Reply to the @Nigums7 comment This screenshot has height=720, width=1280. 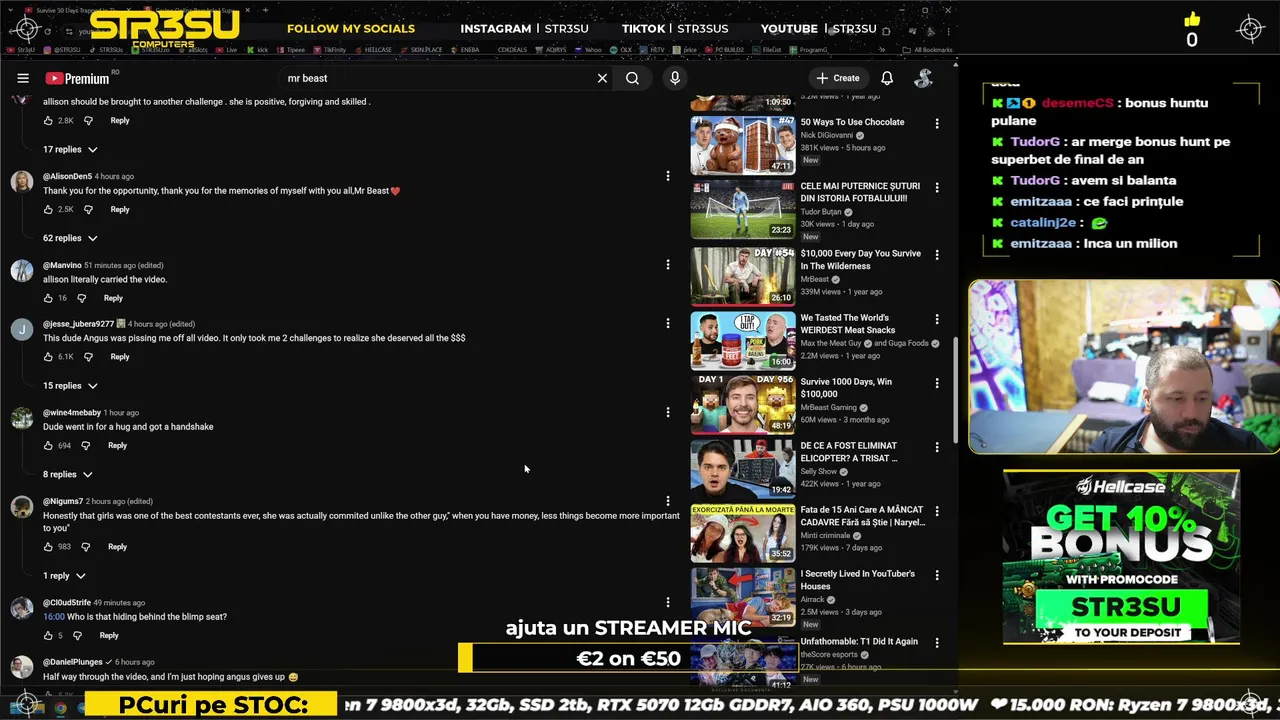tap(117, 547)
